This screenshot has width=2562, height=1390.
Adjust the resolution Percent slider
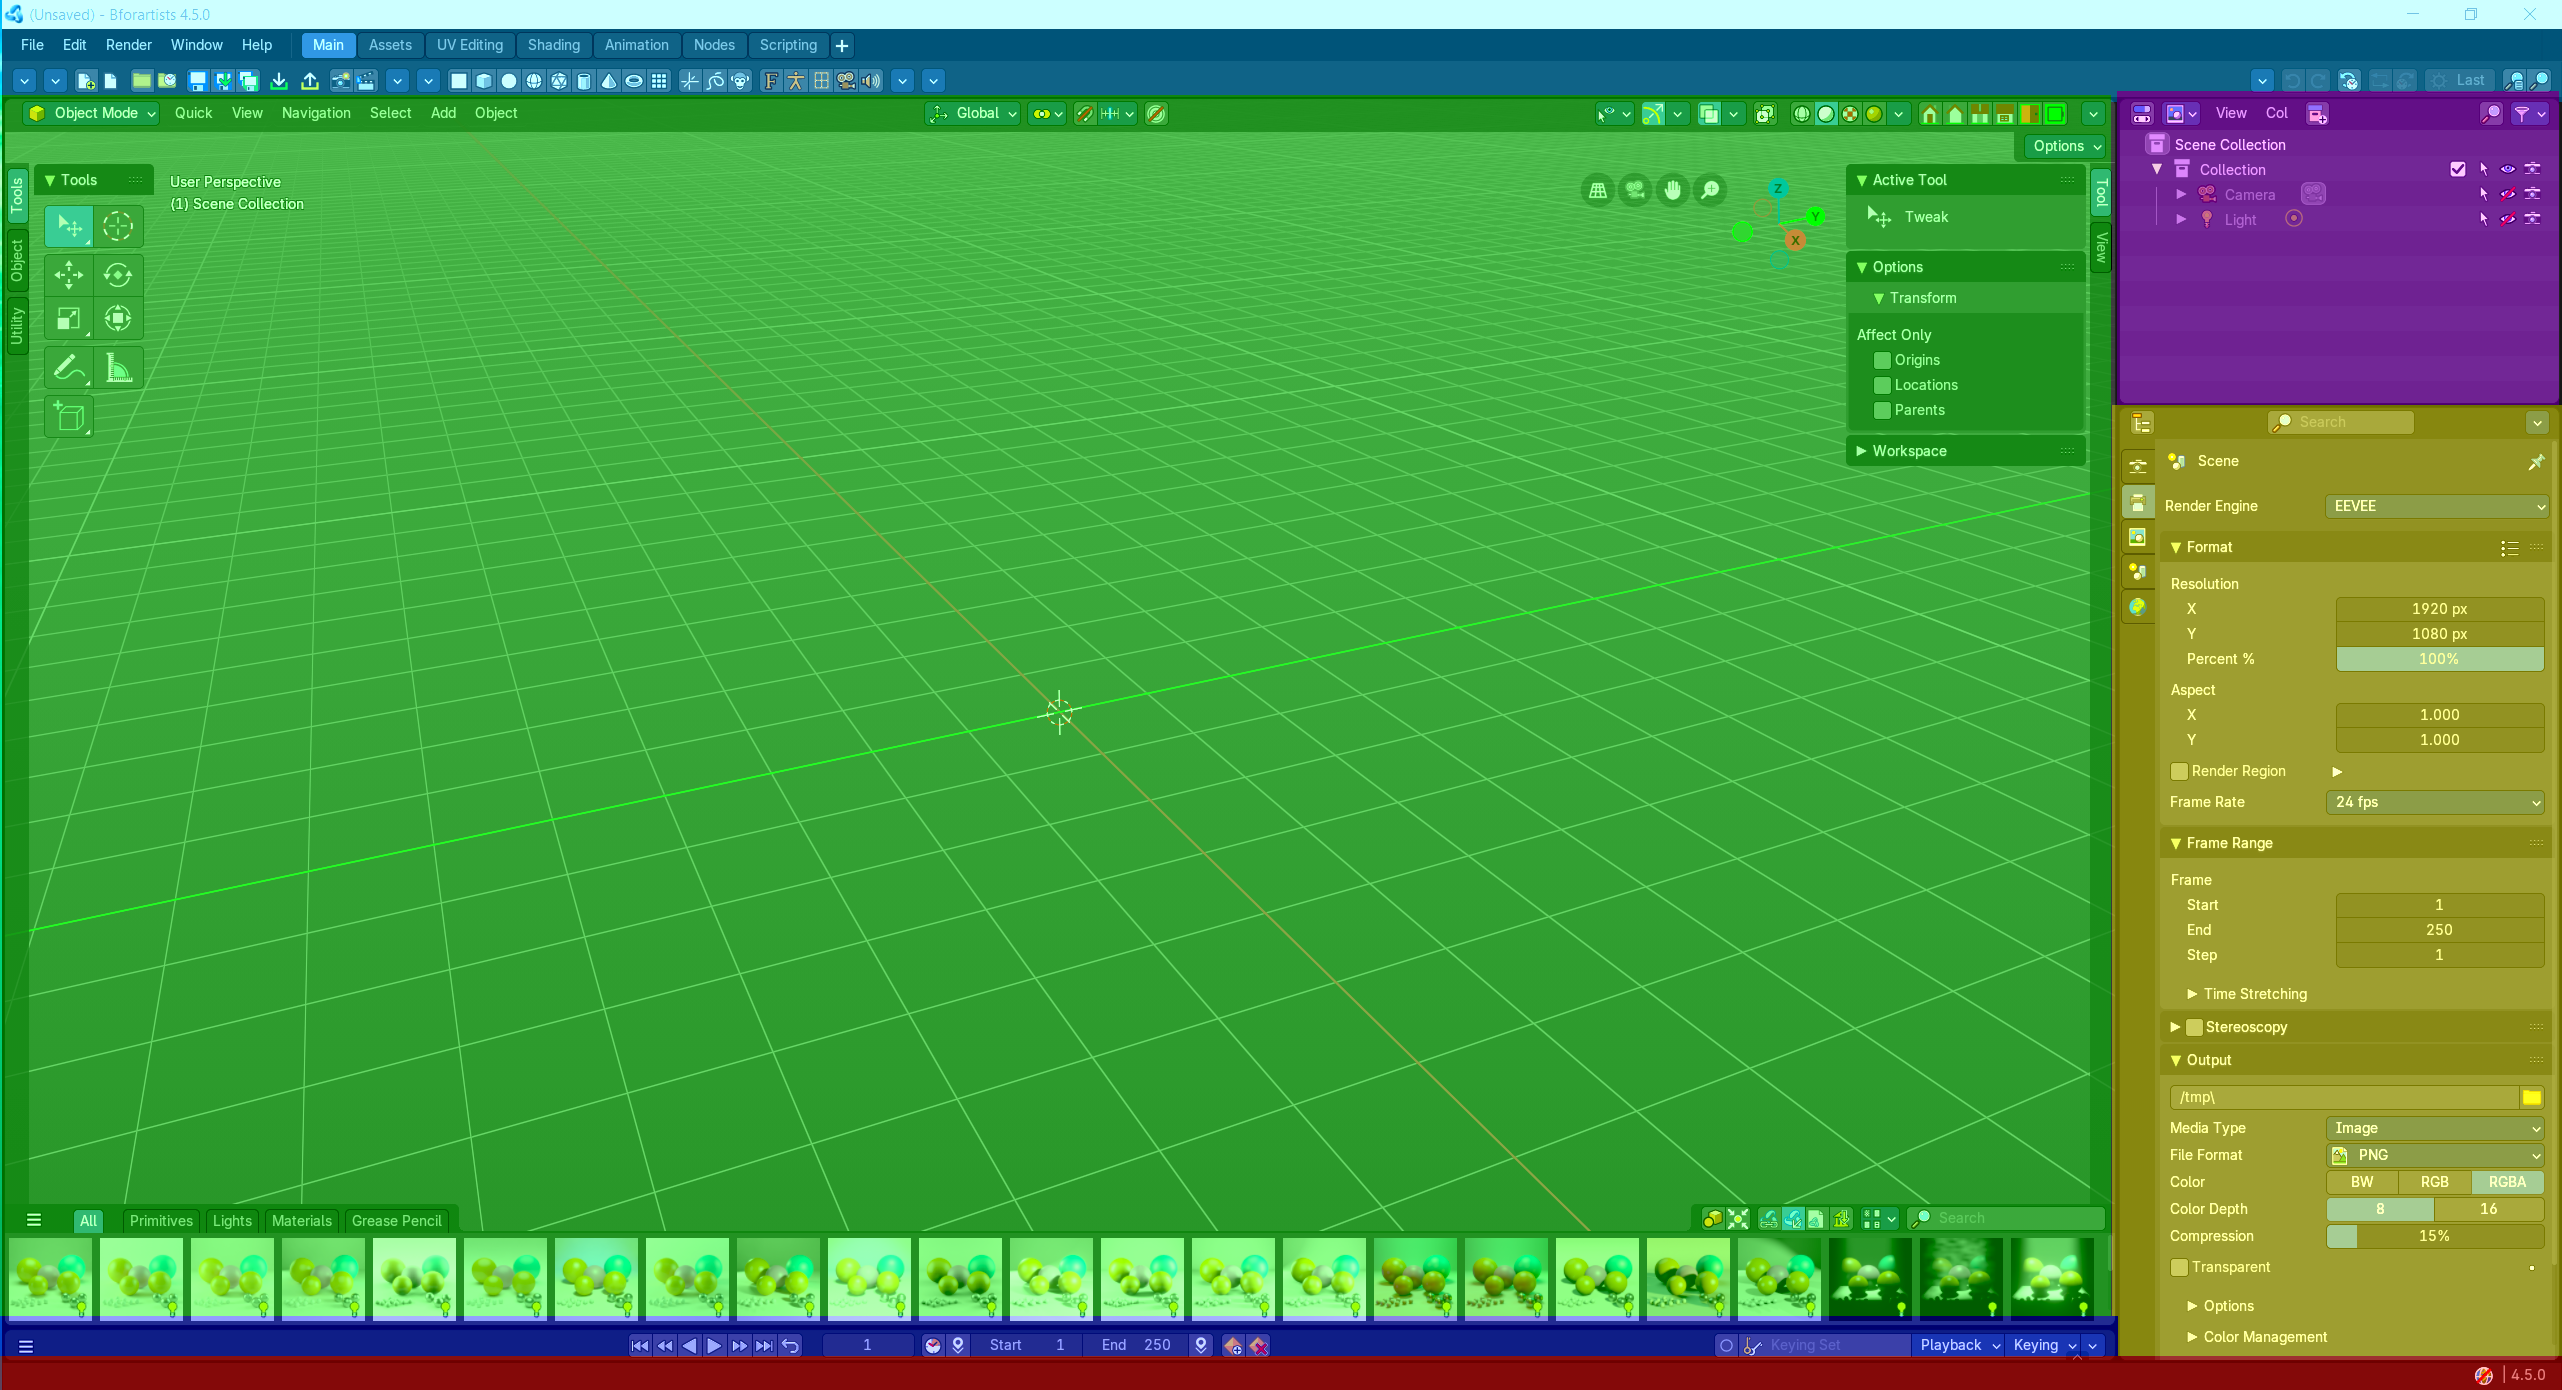[2440, 659]
